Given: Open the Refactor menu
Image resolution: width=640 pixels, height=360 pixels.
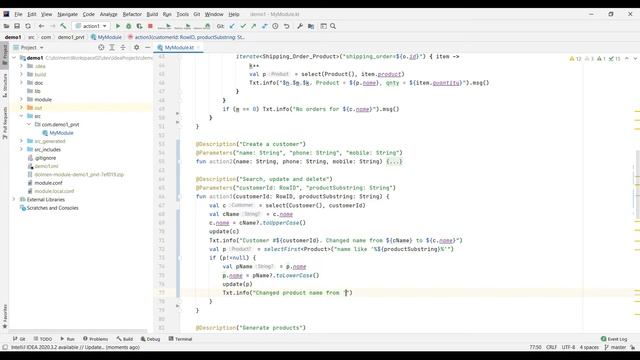Looking at the screenshot, I should tap(132, 14).
